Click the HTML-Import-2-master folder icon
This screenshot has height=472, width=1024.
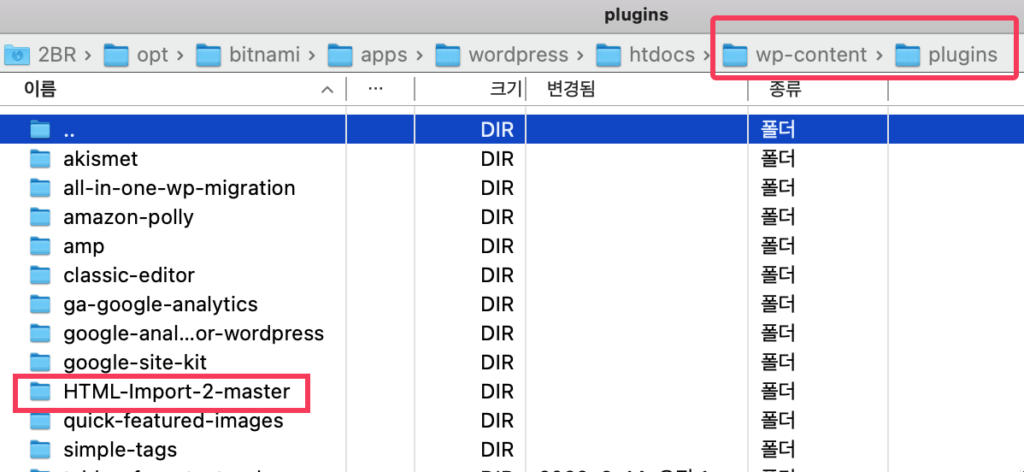(40, 392)
